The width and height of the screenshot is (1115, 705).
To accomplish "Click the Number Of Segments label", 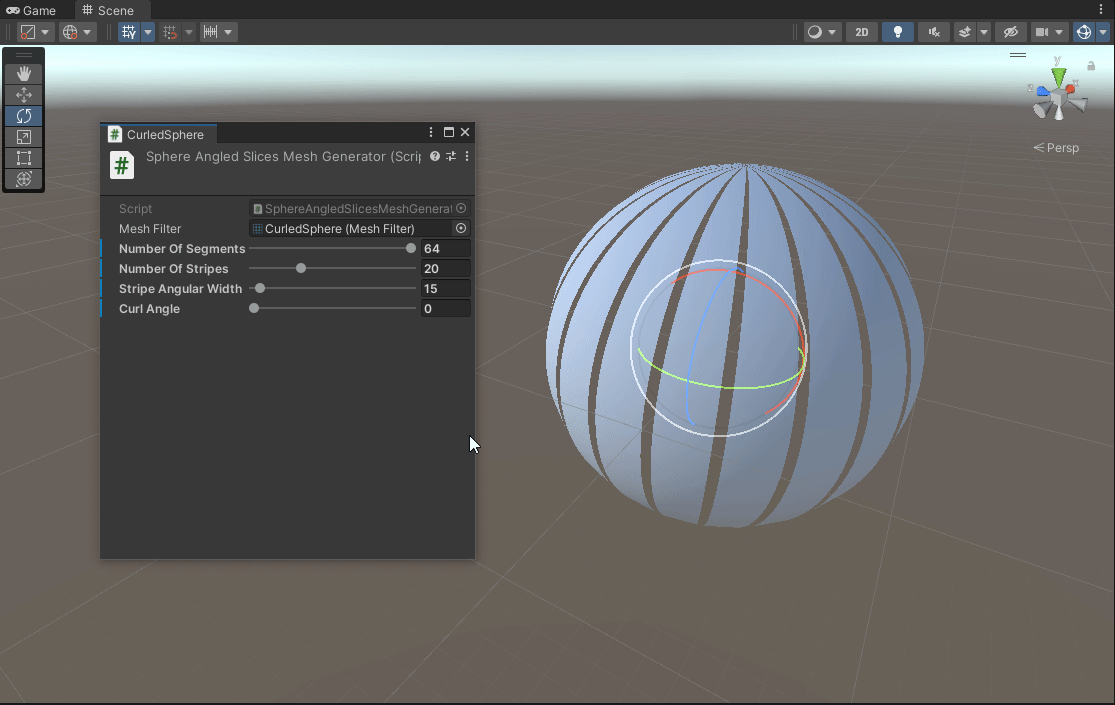I will pos(182,248).
